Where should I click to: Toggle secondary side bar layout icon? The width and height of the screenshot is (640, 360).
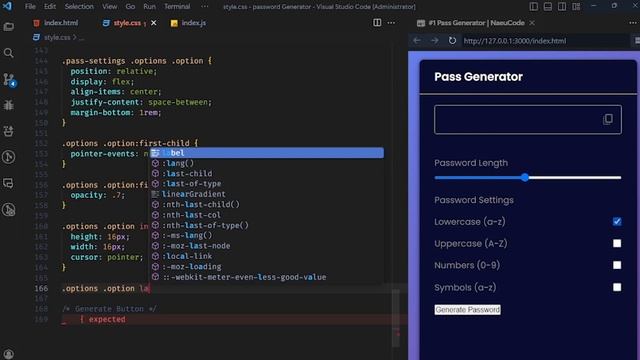click(x=562, y=7)
